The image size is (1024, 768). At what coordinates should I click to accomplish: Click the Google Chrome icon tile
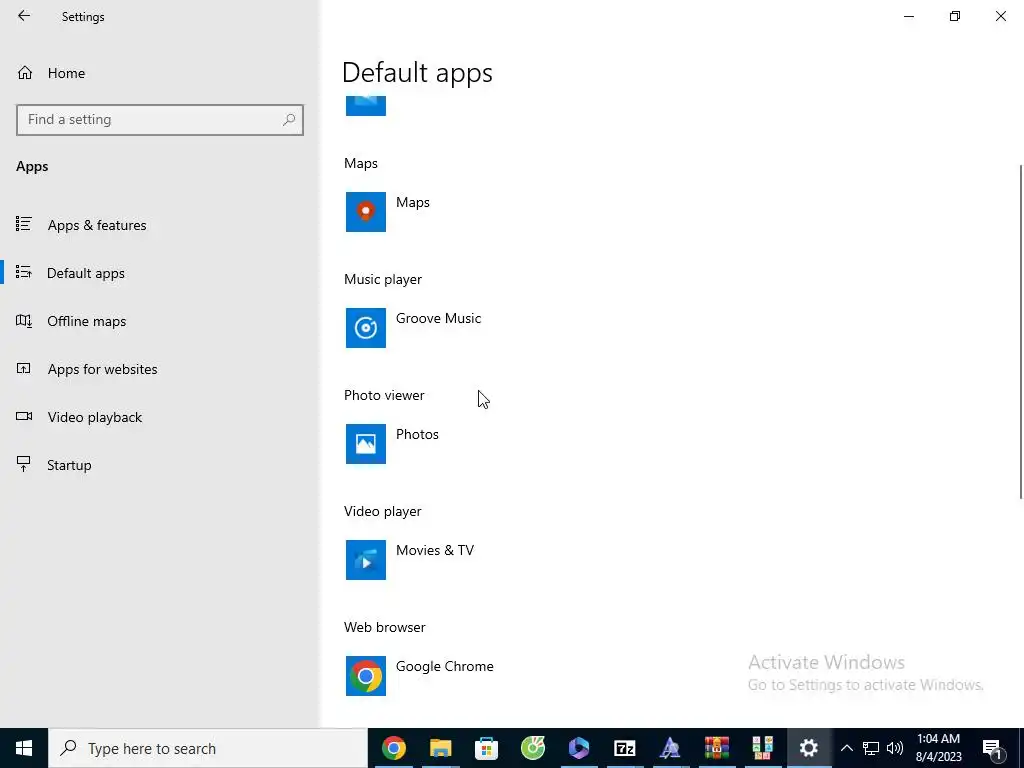(x=366, y=676)
